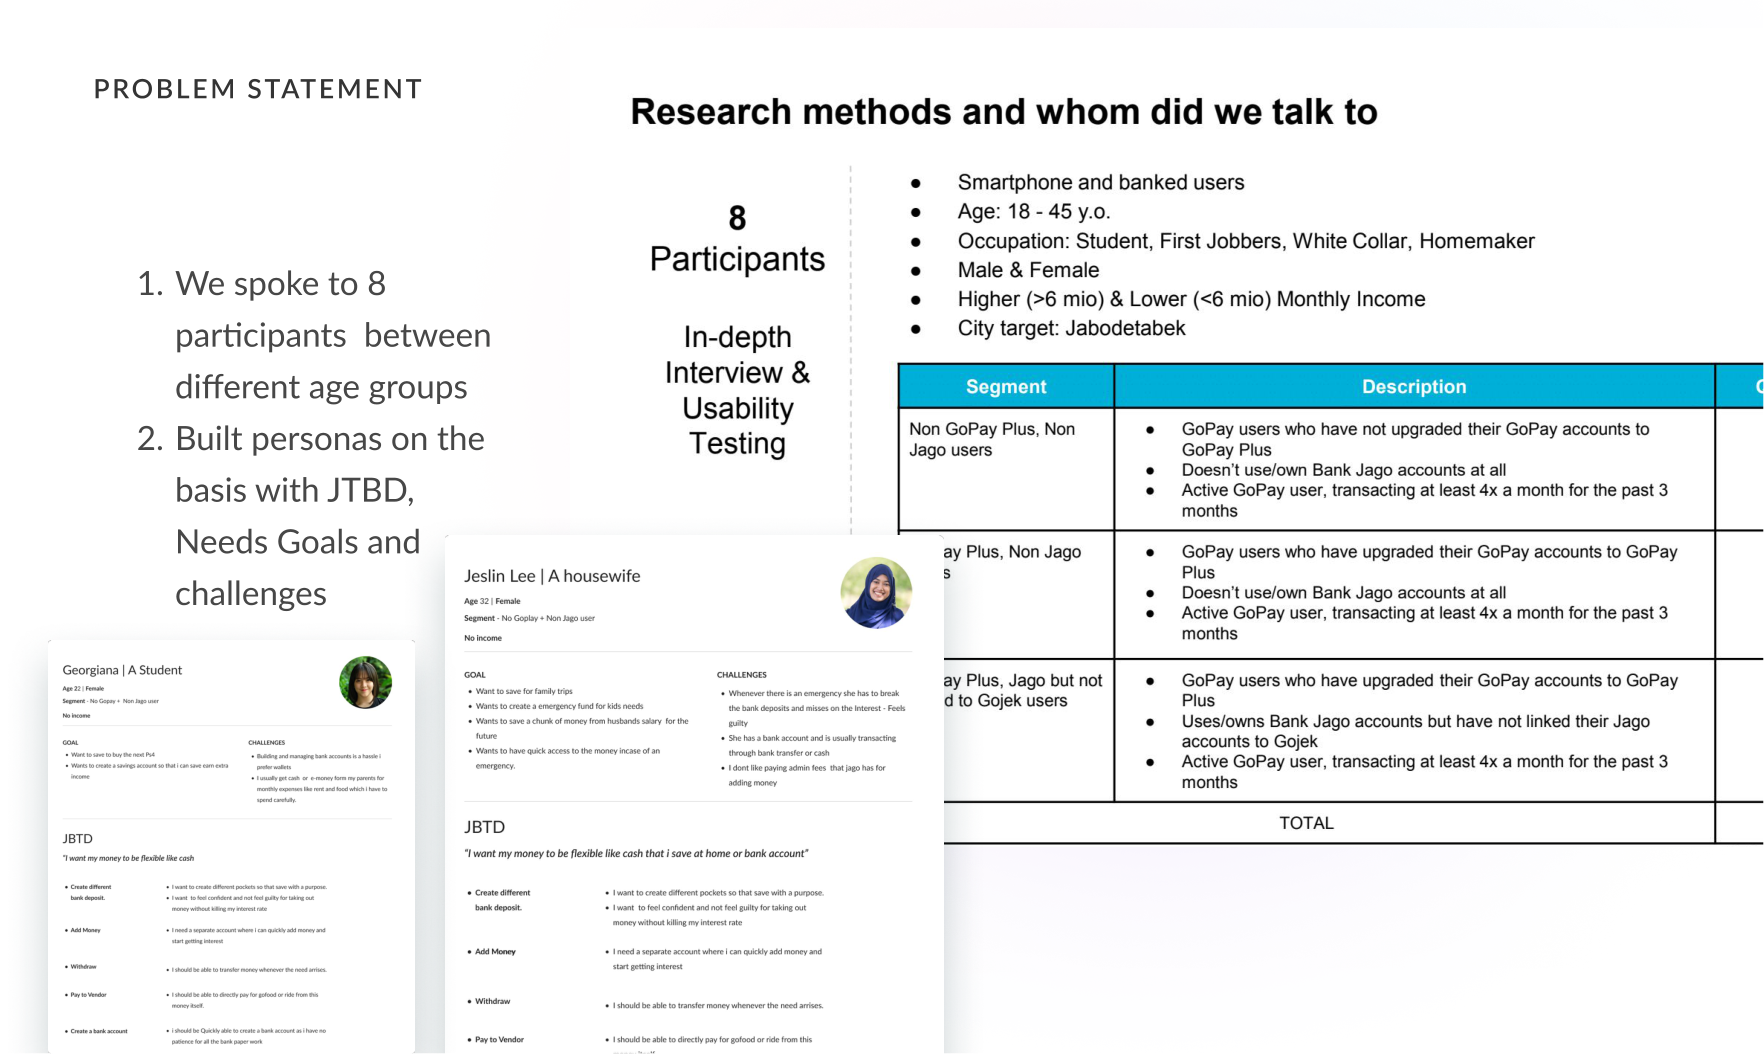
Task: Click 'Uses/owns Bank Jago accounts' description line
Action: click(1415, 731)
